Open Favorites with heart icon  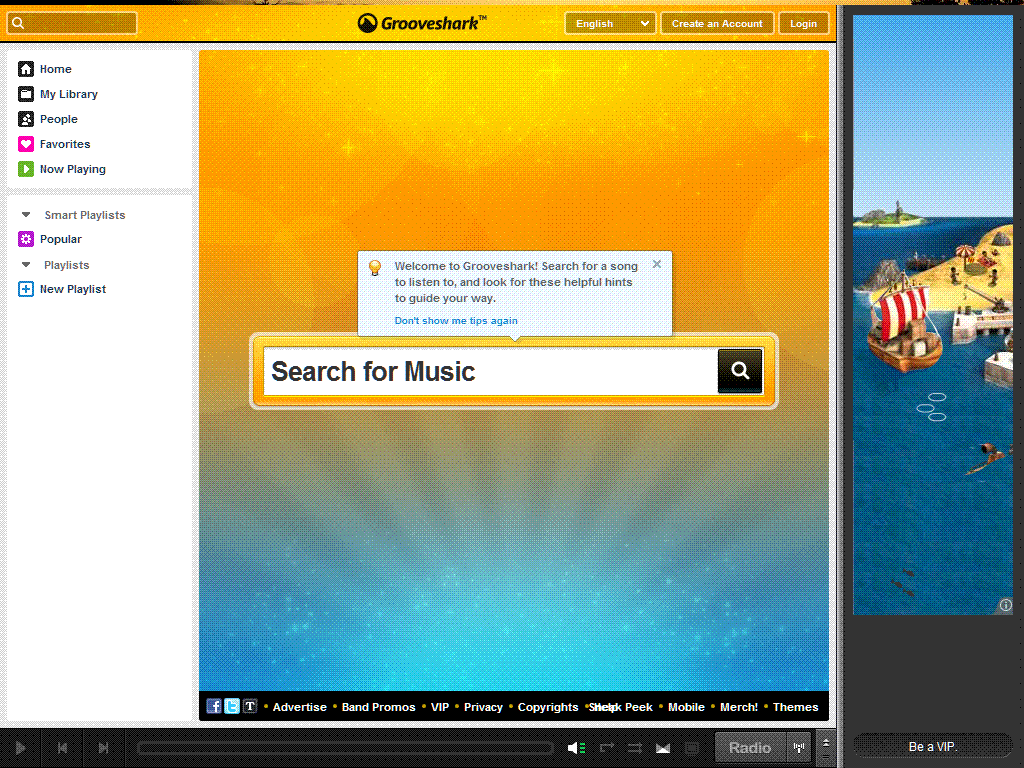tap(54, 144)
